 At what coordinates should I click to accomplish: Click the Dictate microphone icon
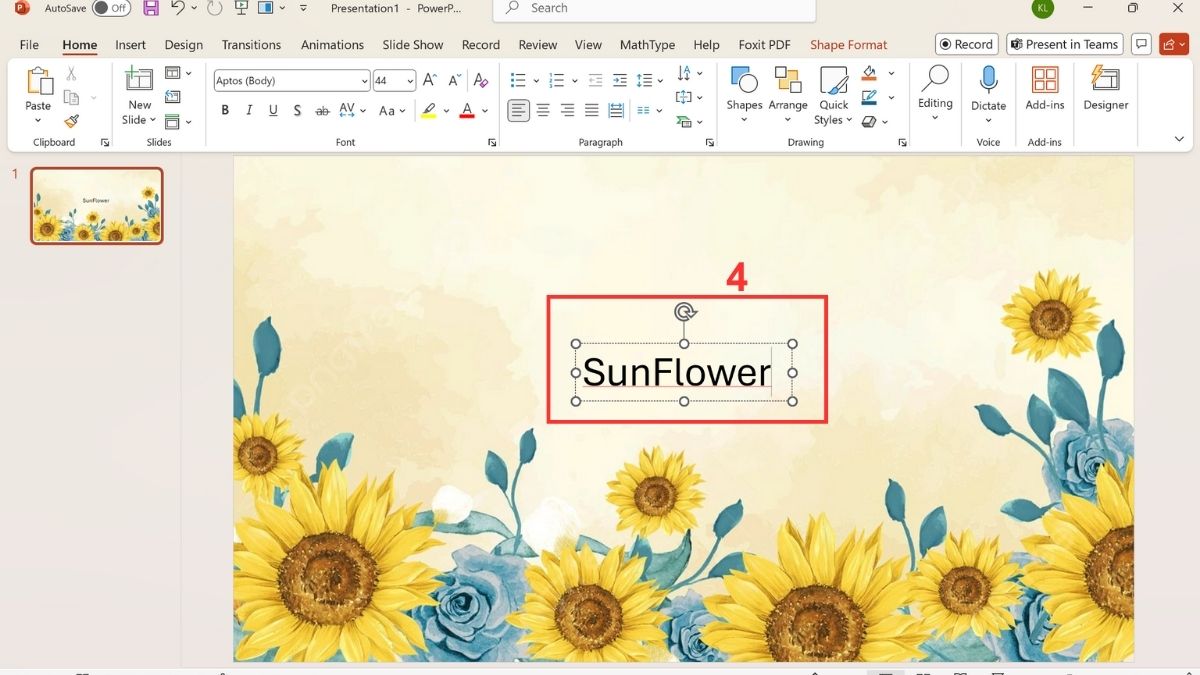click(988, 80)
